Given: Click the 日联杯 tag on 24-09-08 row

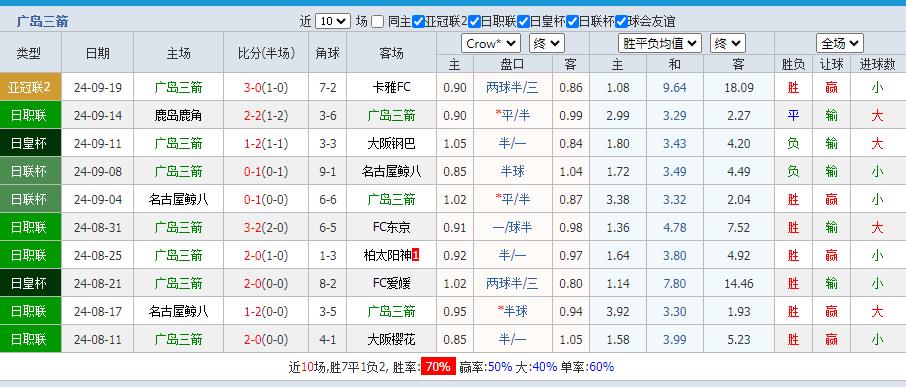Looking at the screenshot, I should (30, 171).
